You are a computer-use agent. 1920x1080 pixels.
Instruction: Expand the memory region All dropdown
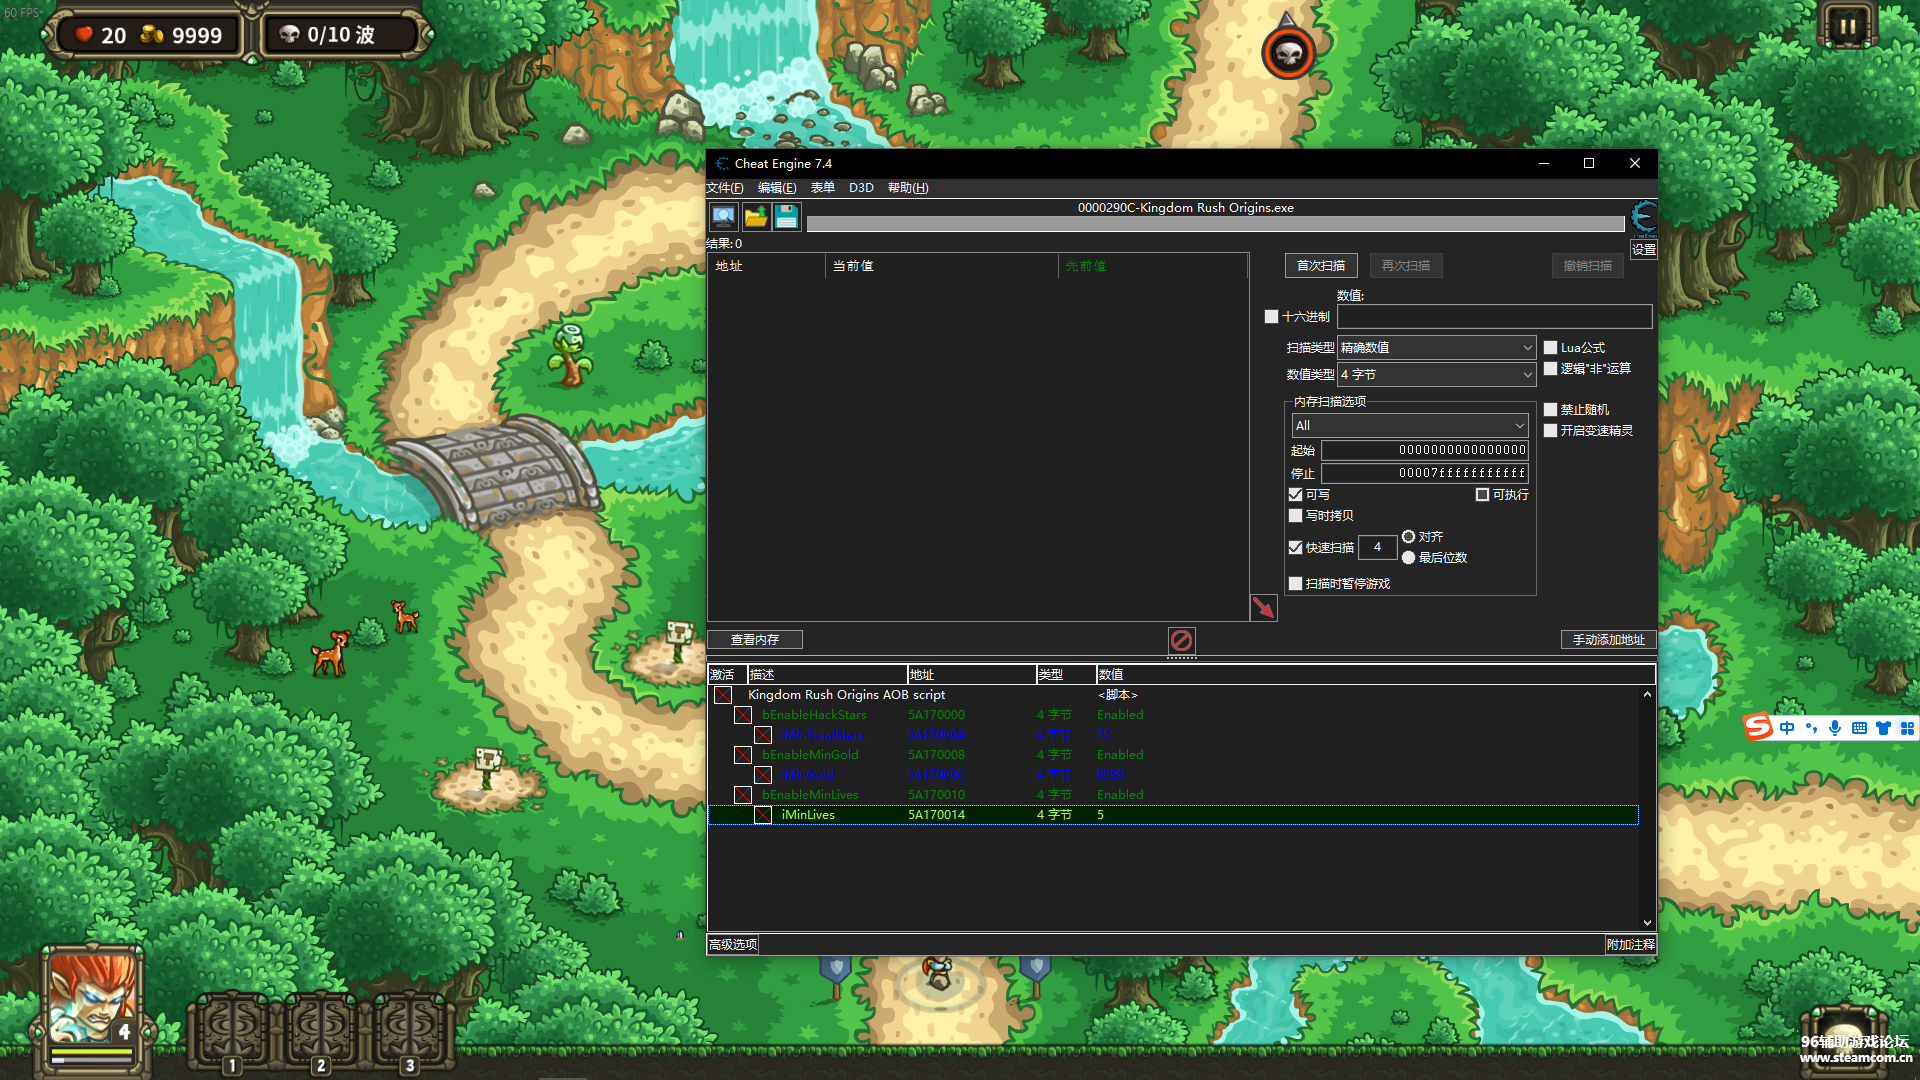click(1409, 426)
